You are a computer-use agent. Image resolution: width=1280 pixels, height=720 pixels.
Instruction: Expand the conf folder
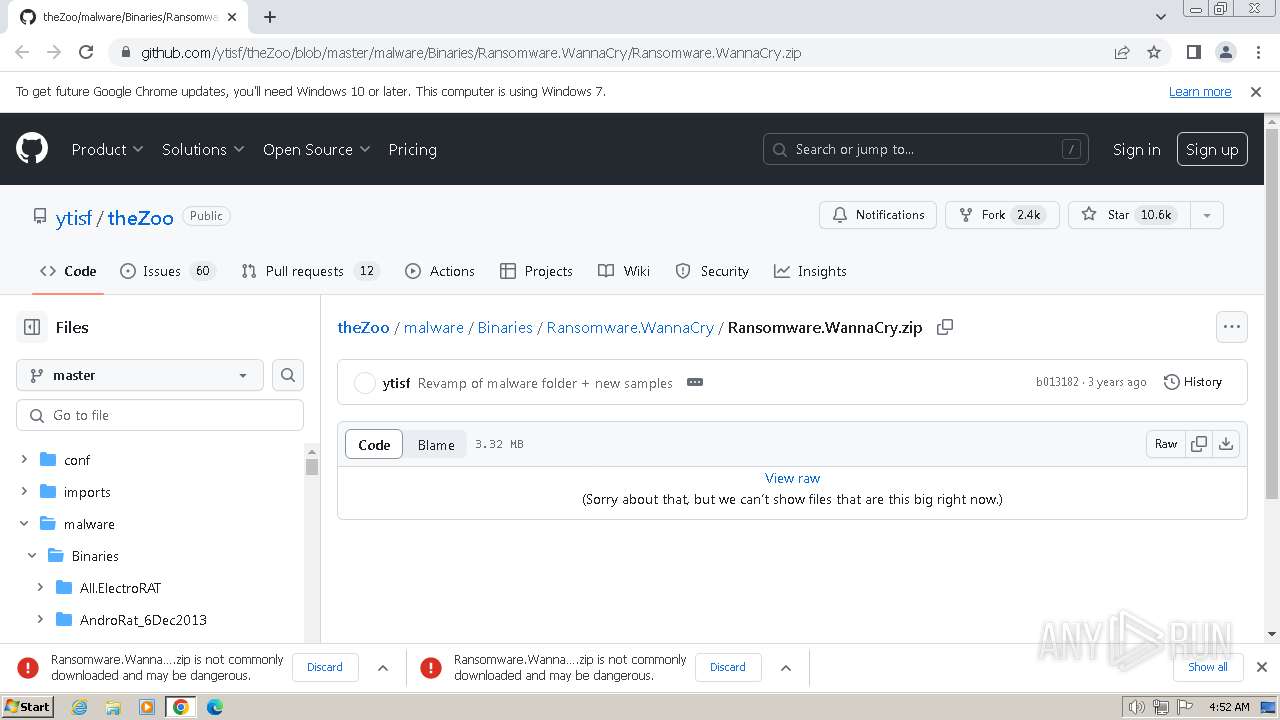[24, 460]
